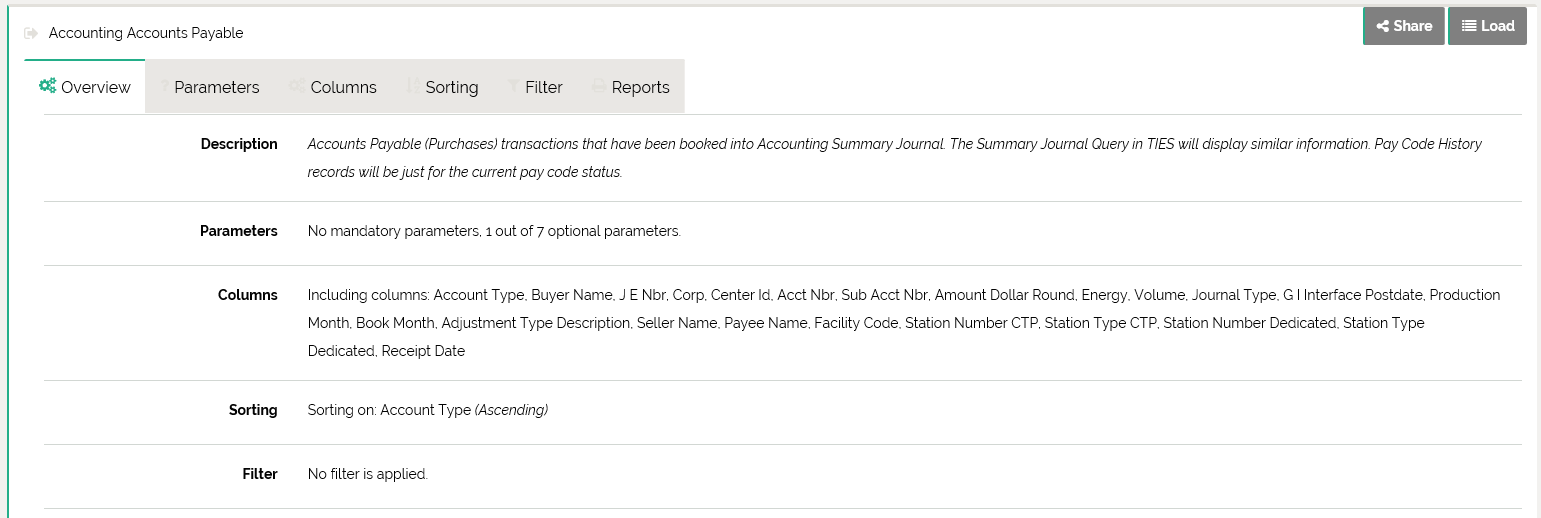
Task: Click the 'No filter is applied' text
Action: (x=367, y=474)
